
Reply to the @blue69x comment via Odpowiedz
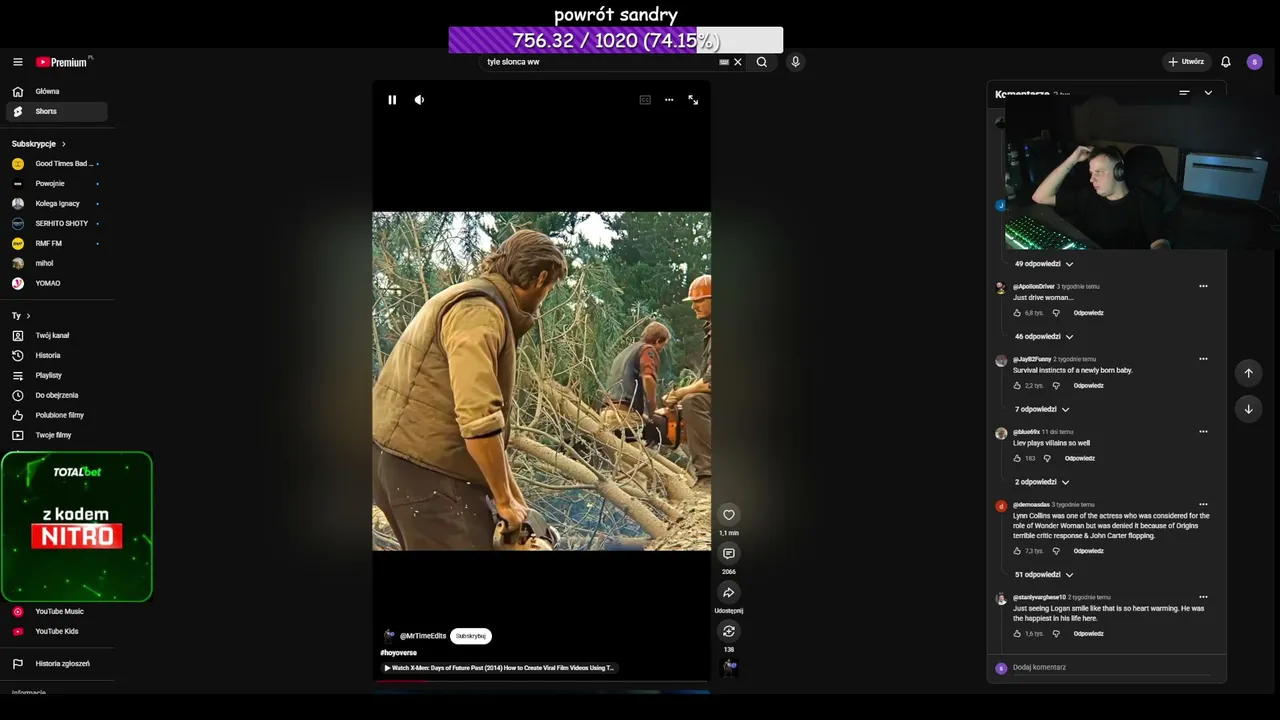(1080, 458)
